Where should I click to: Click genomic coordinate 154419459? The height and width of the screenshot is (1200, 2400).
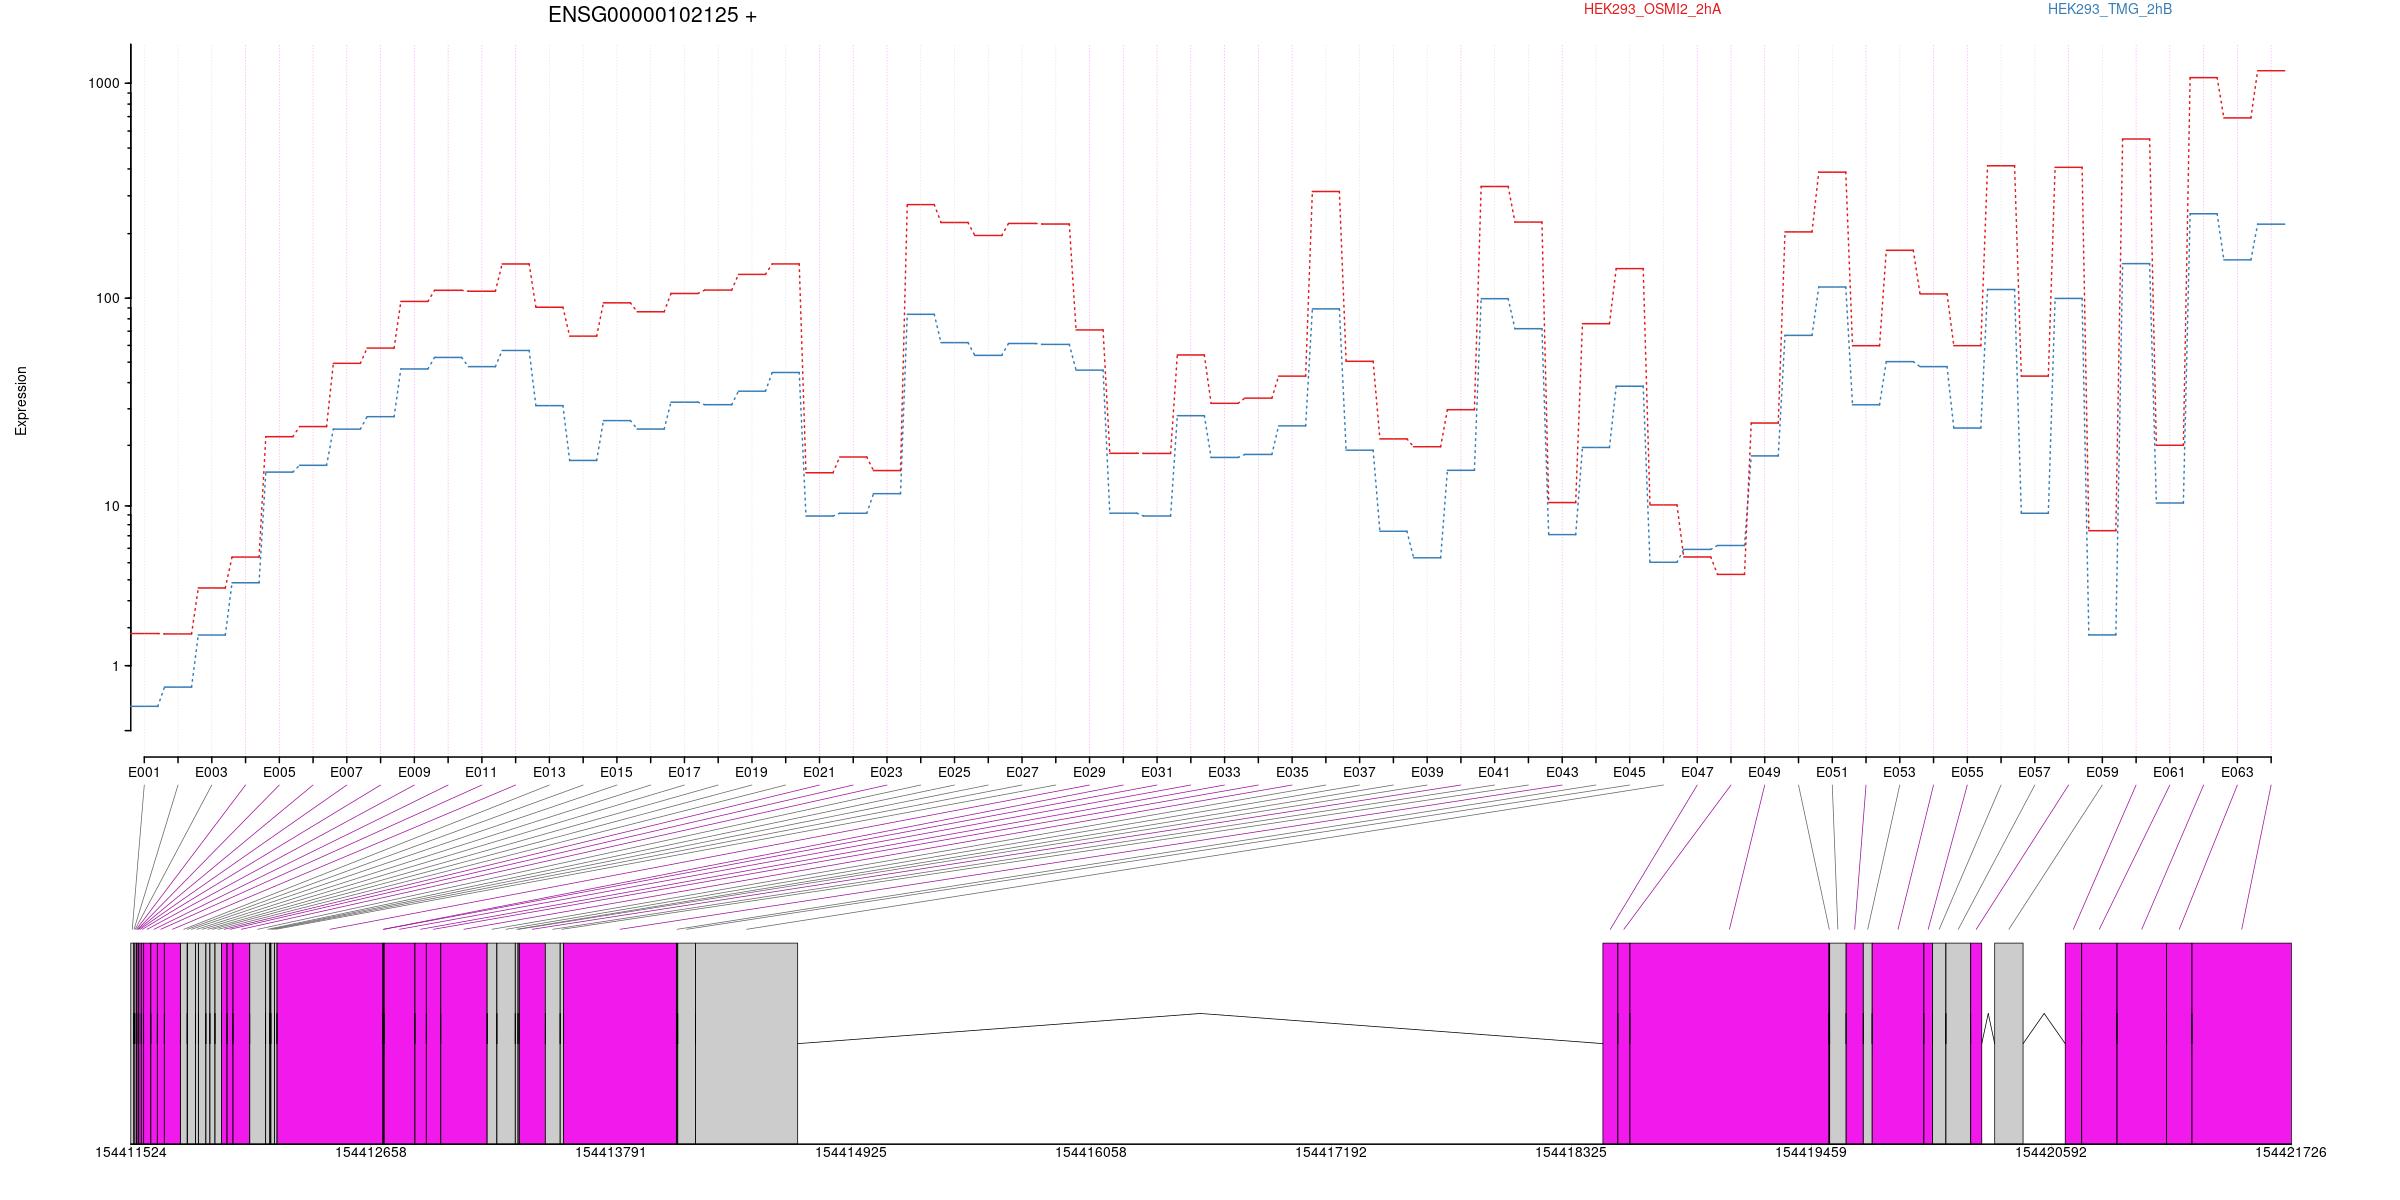pos(1811,1153)
